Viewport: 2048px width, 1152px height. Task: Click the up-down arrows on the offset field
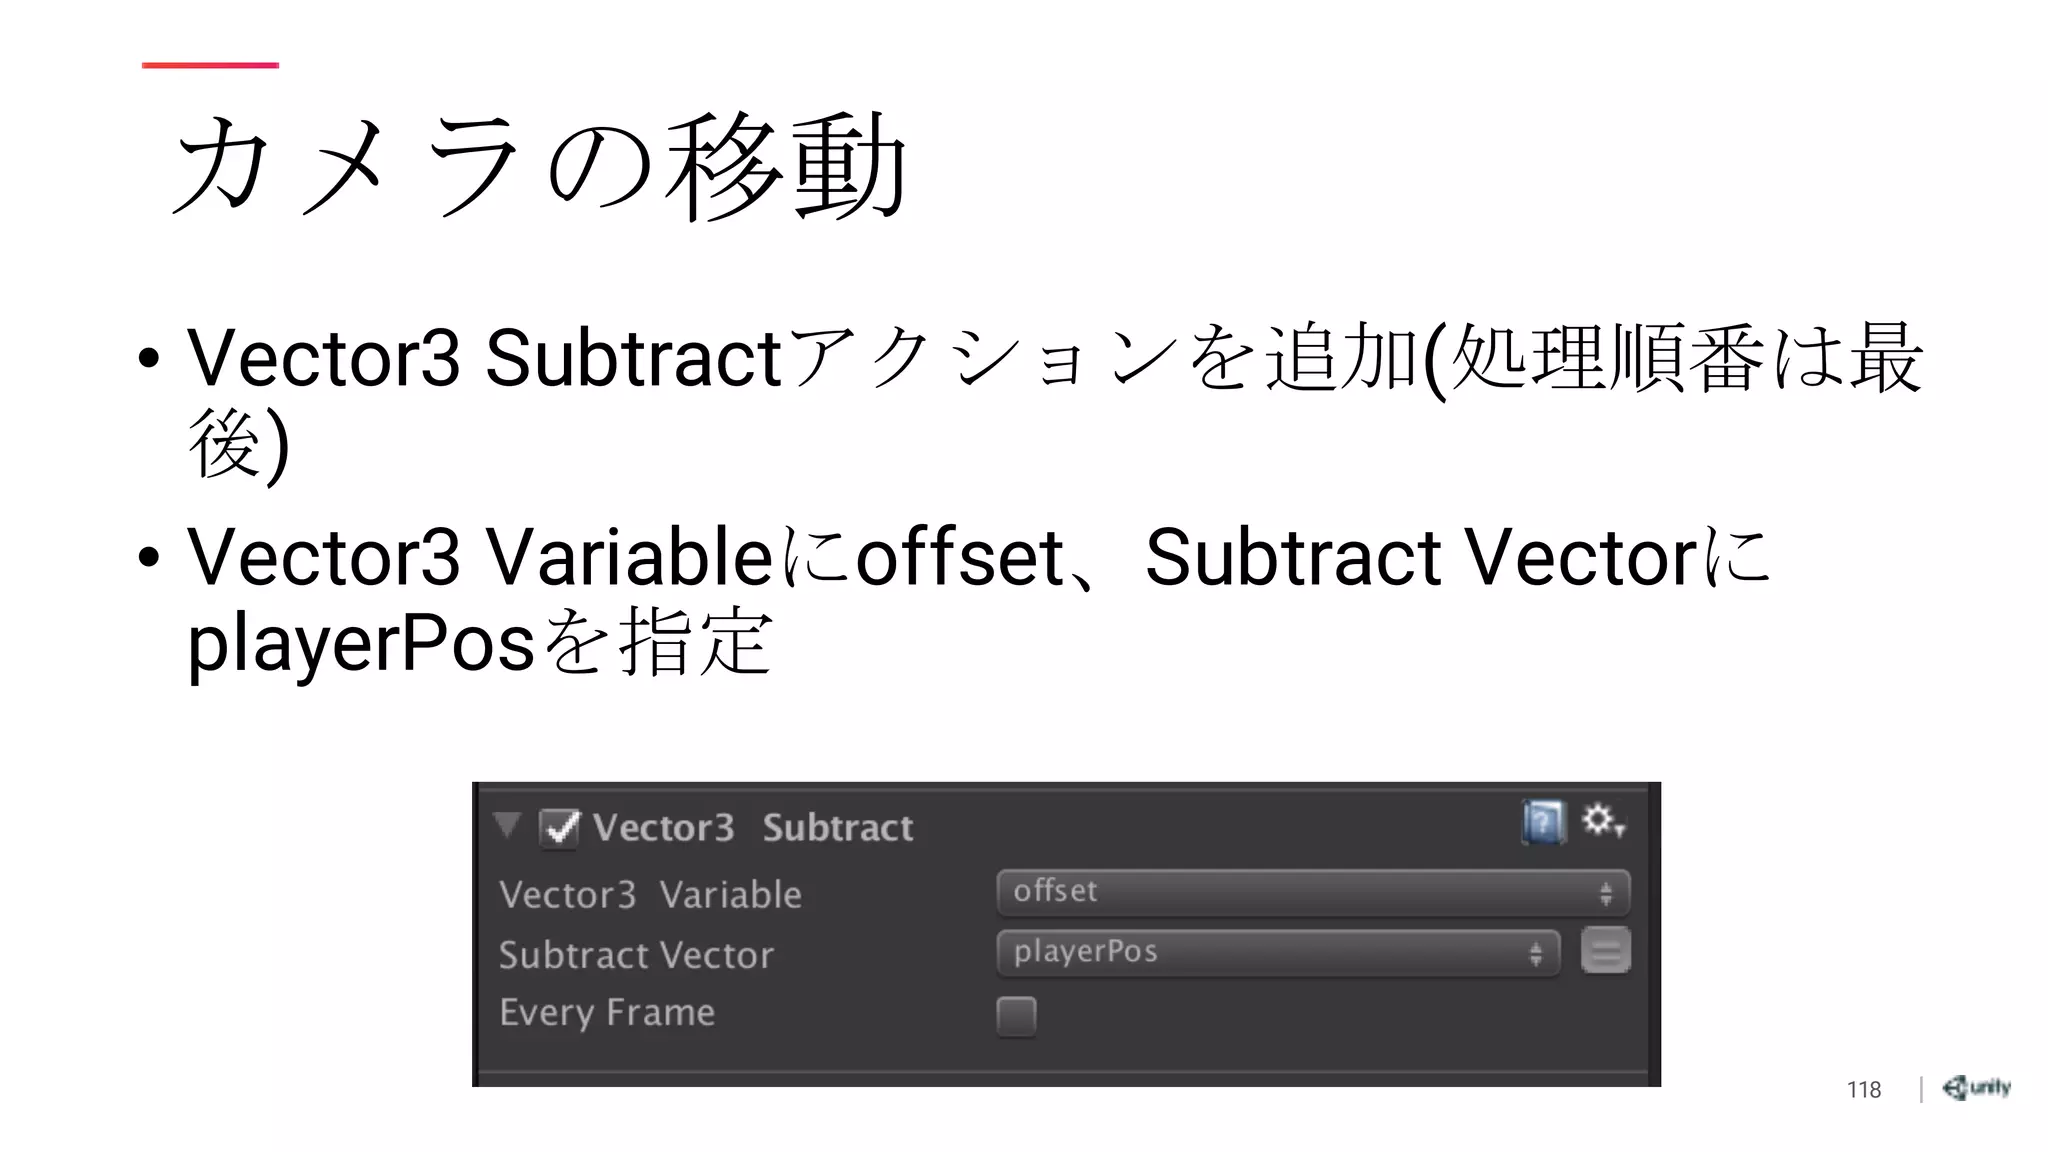pyautogui.click(x=1606, y=893)
